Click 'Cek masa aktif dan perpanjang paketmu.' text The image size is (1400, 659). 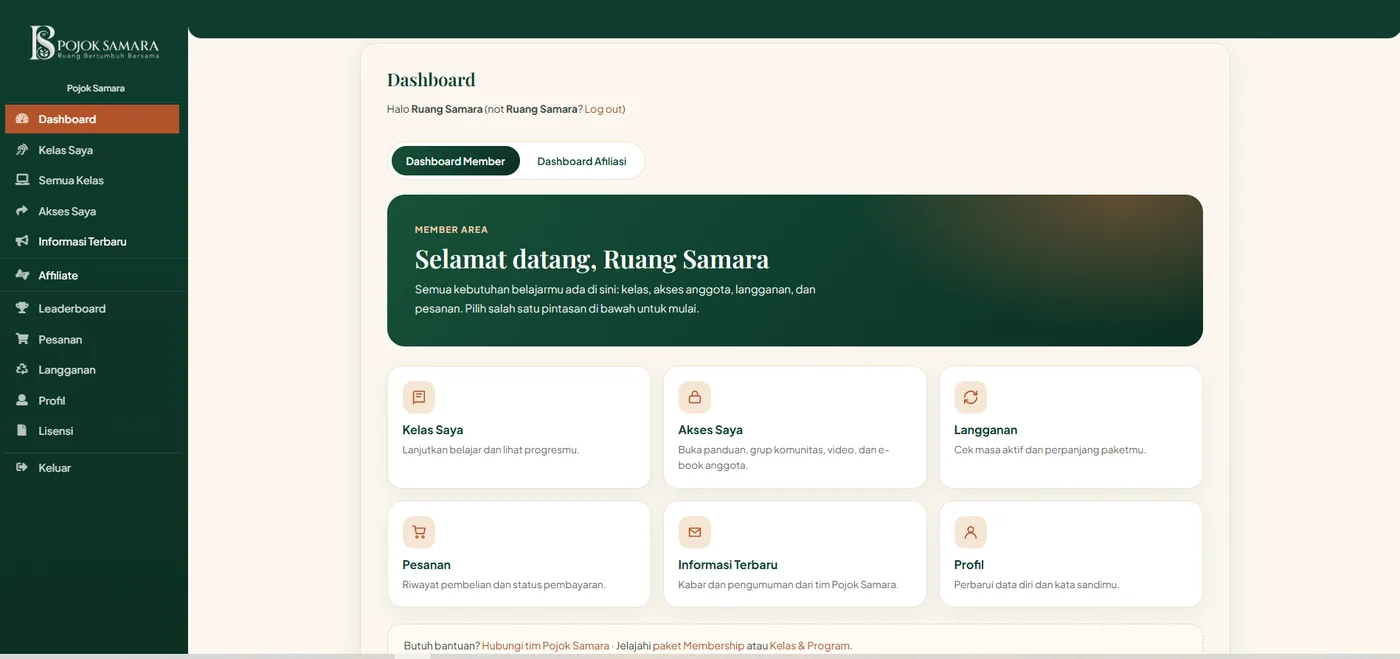(1050, 450)
